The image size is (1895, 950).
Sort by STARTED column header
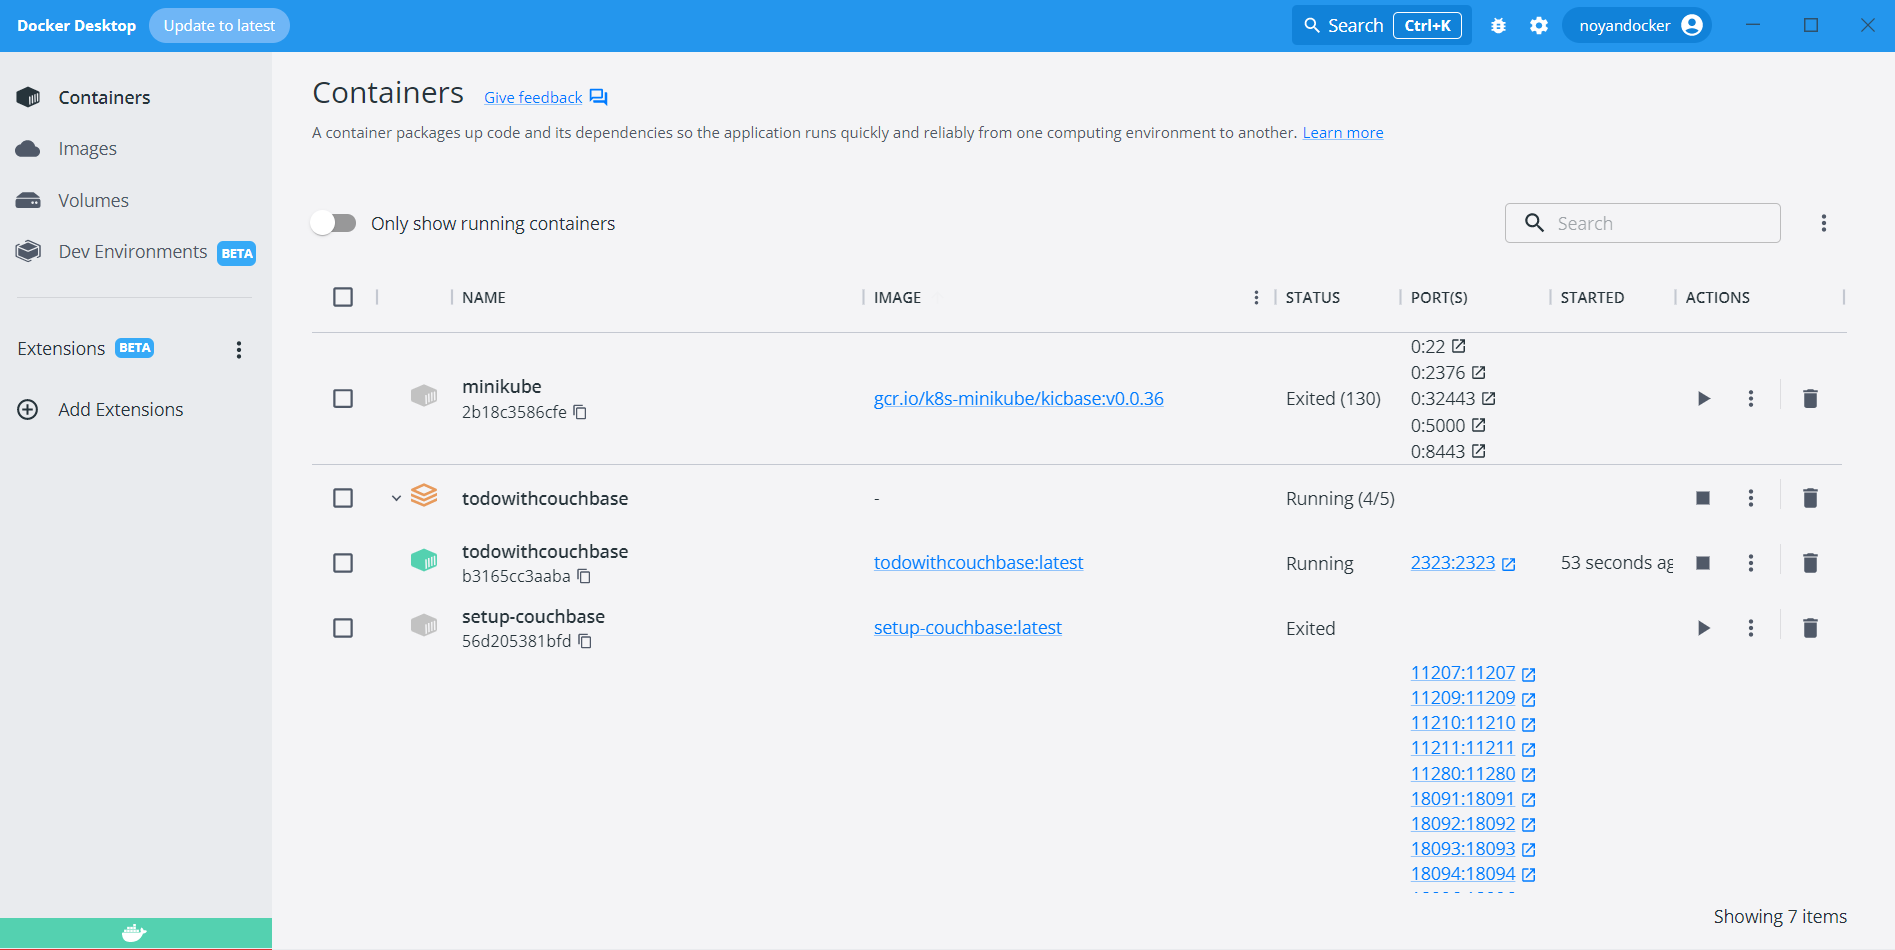[x=1592, y=298]
